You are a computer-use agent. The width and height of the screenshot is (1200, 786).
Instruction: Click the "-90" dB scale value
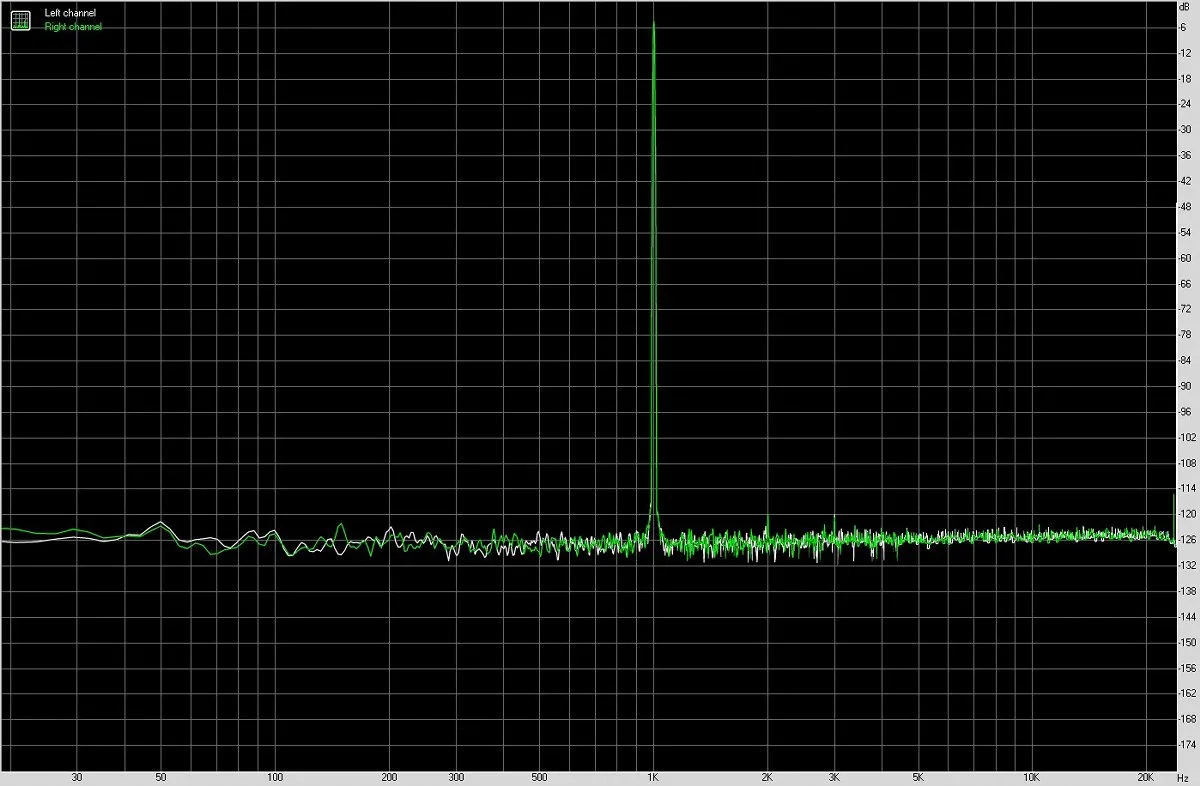click(x=1186, y=386)
